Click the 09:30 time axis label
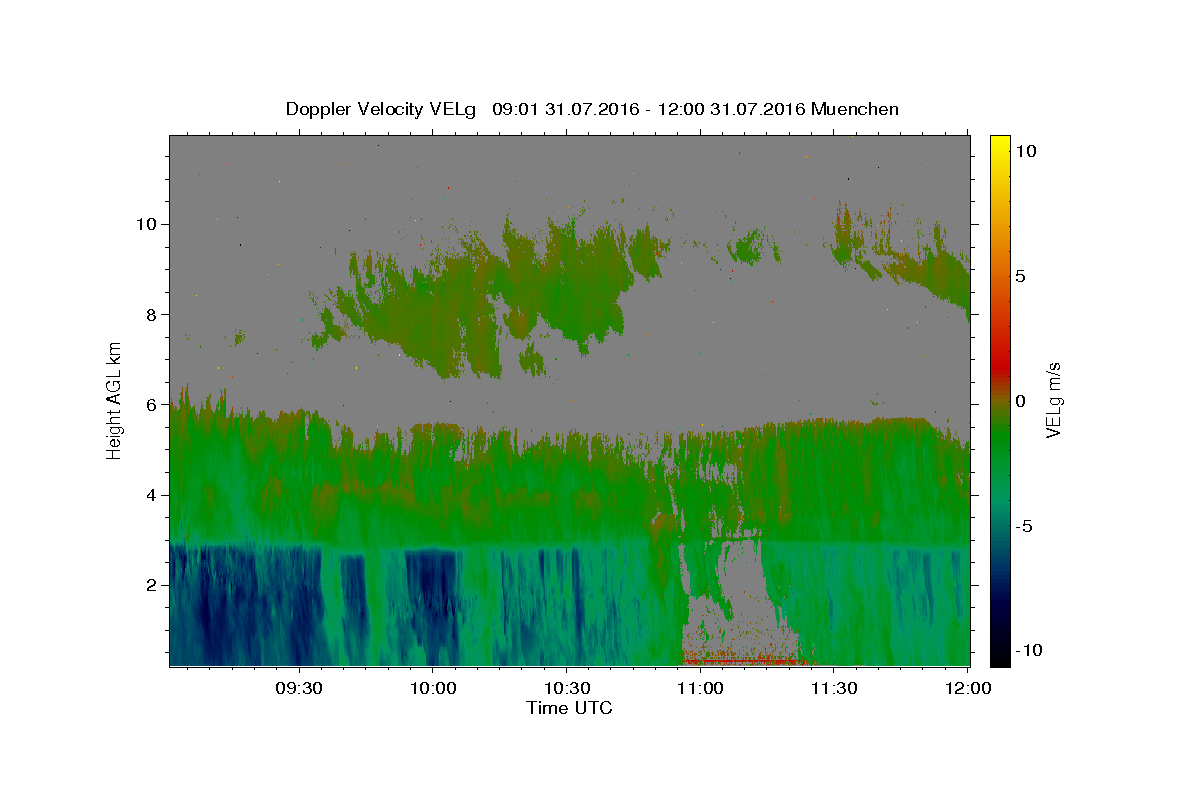 298,688
